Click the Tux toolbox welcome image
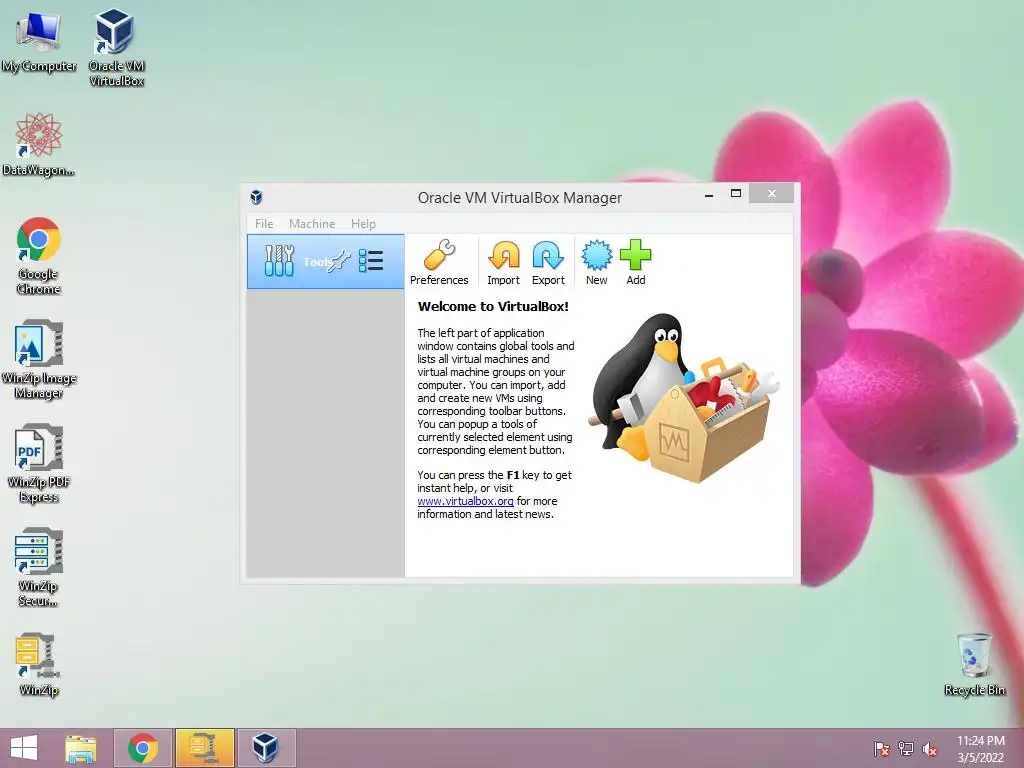The width and height of the screenshot is (1024, 768). click(x=684, y=398)
